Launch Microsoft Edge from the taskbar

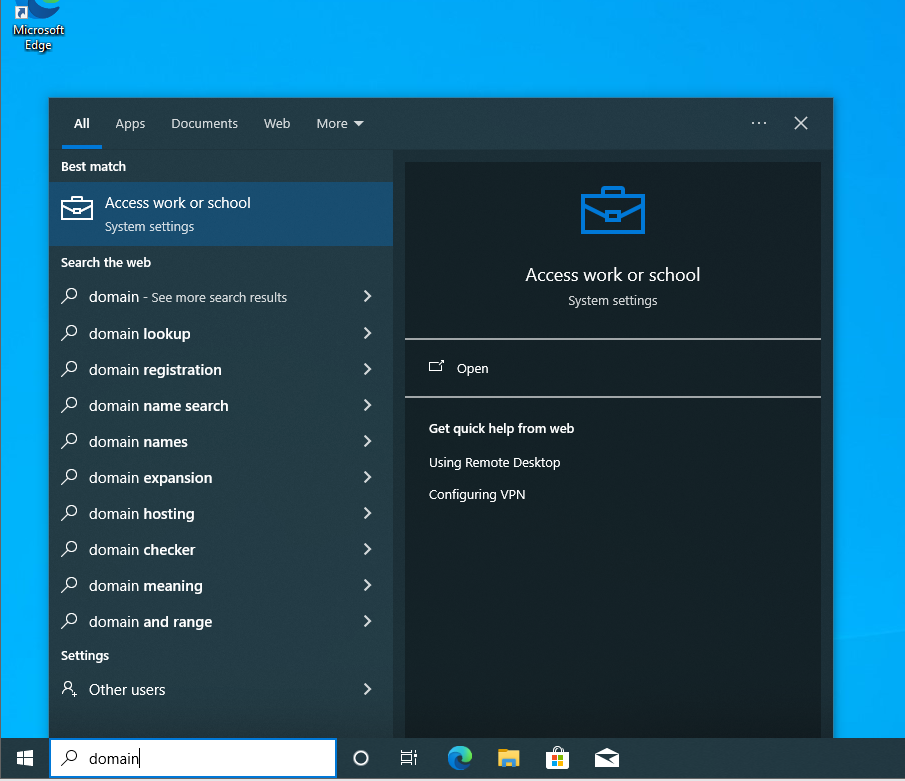(x=460, y=758)
